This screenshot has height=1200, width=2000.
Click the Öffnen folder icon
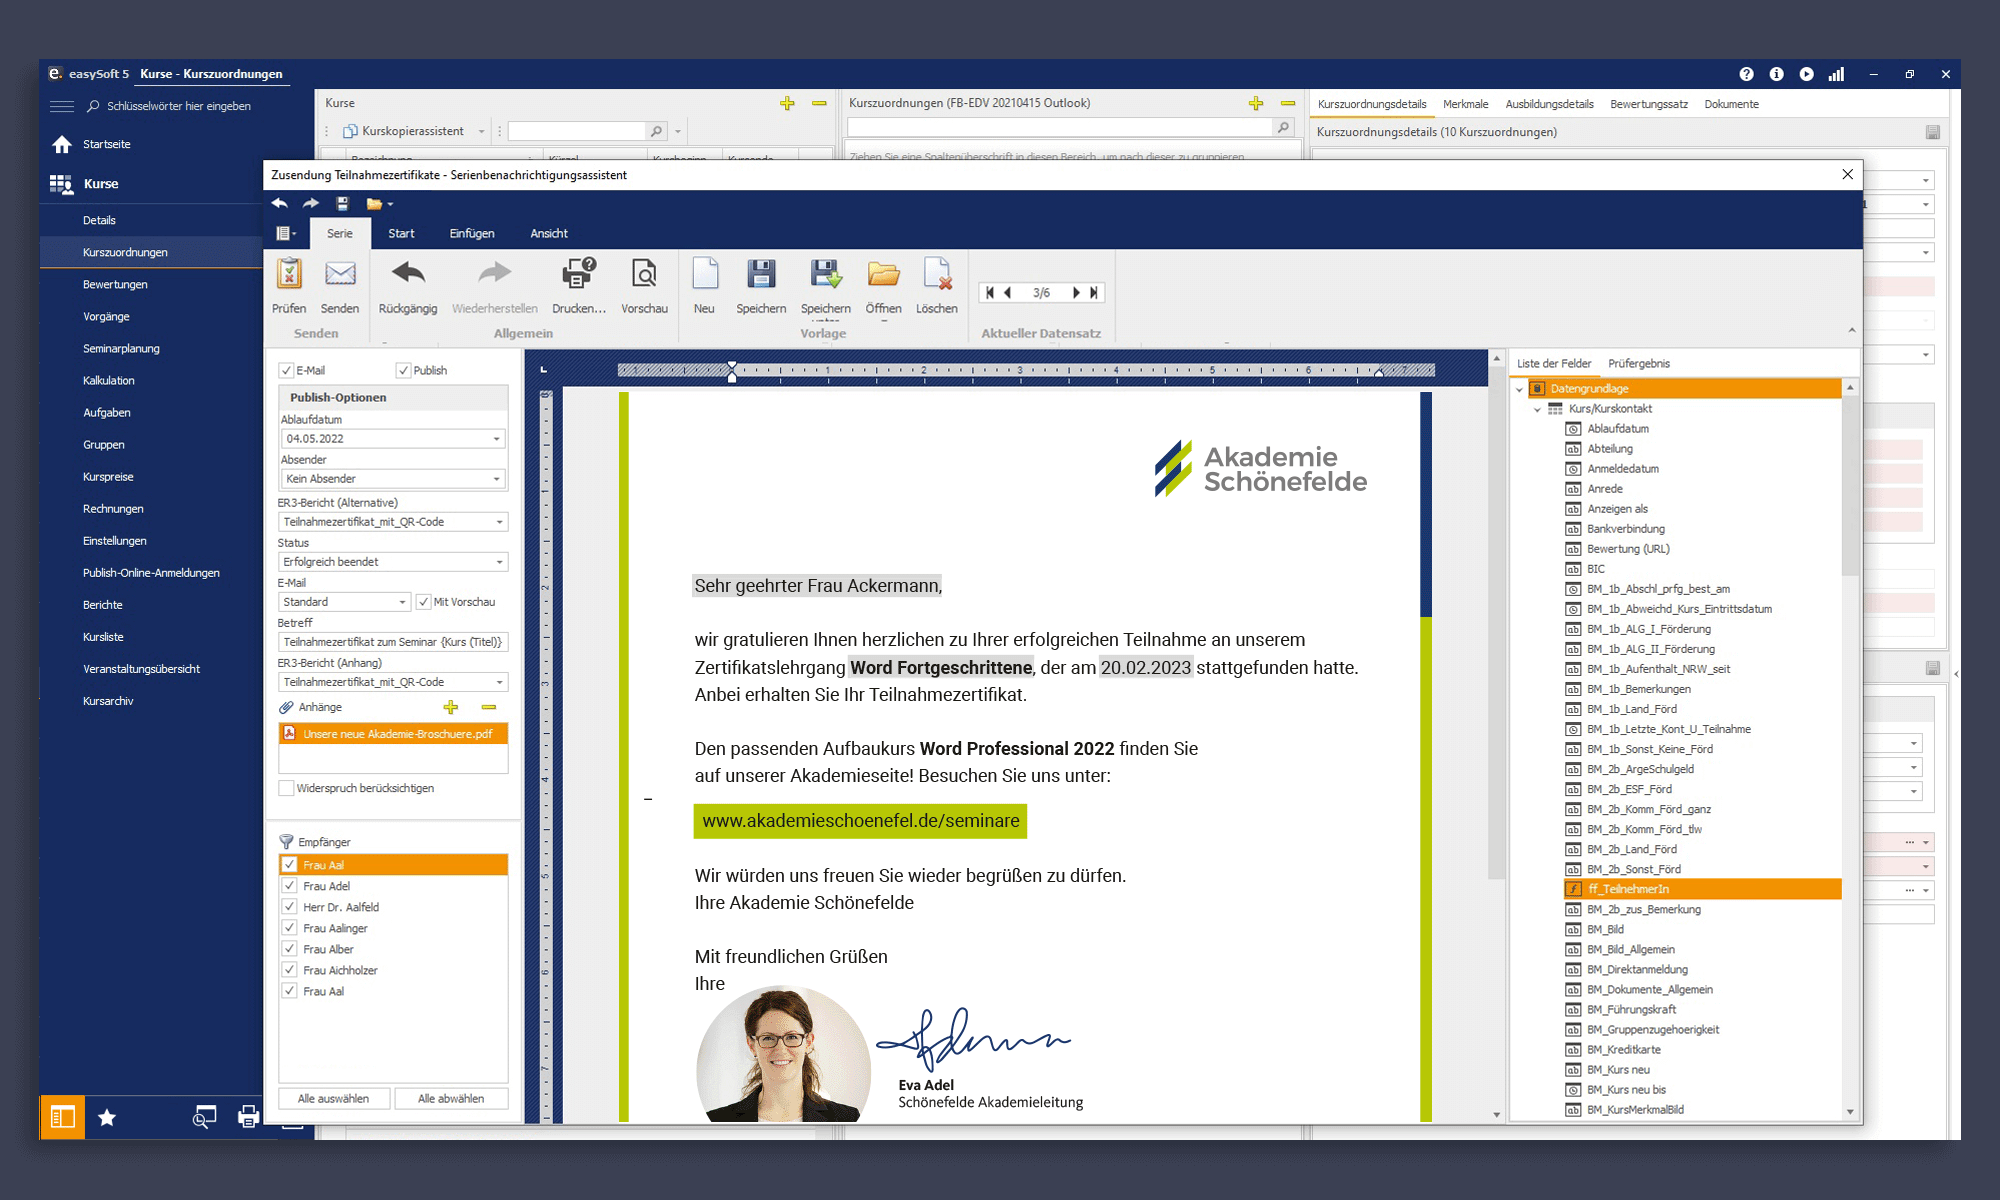[883, 273]
